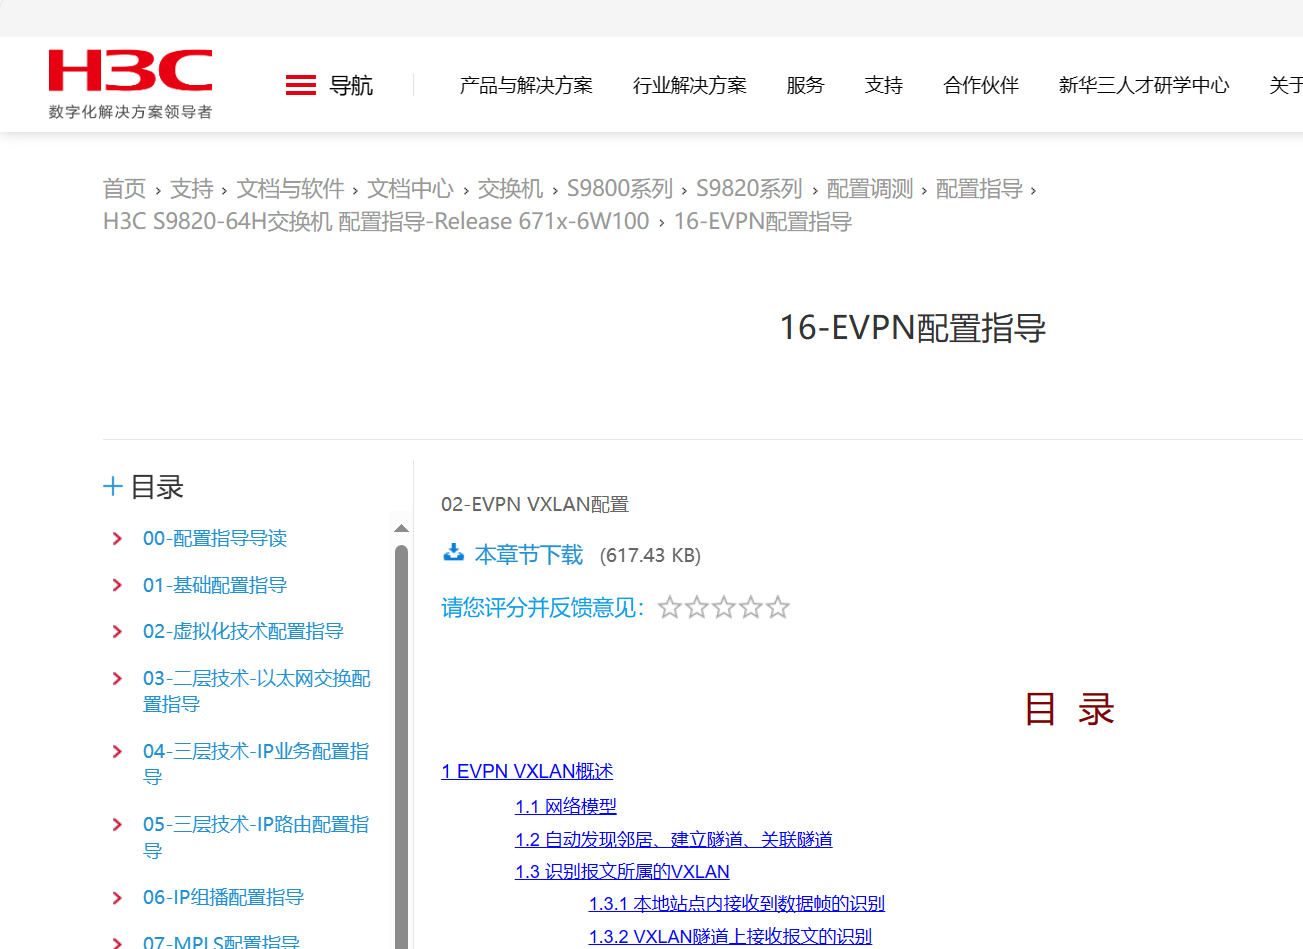Expand the 06-IP组播配置指导 arrow
This screenshot has width=1303, height=949.
tap(117, 898)
